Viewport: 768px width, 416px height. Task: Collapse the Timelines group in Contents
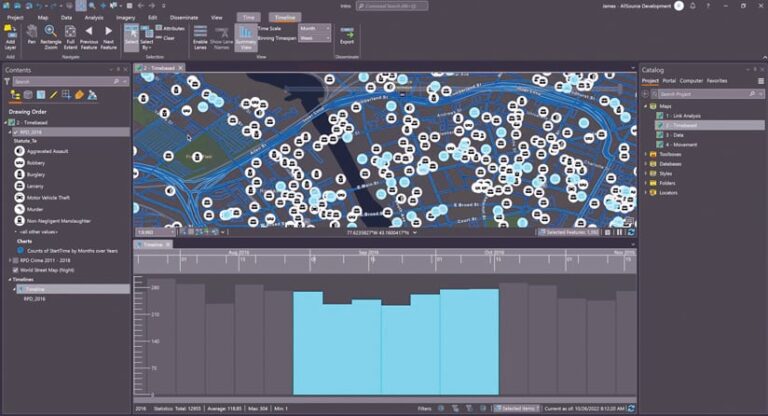9,280
